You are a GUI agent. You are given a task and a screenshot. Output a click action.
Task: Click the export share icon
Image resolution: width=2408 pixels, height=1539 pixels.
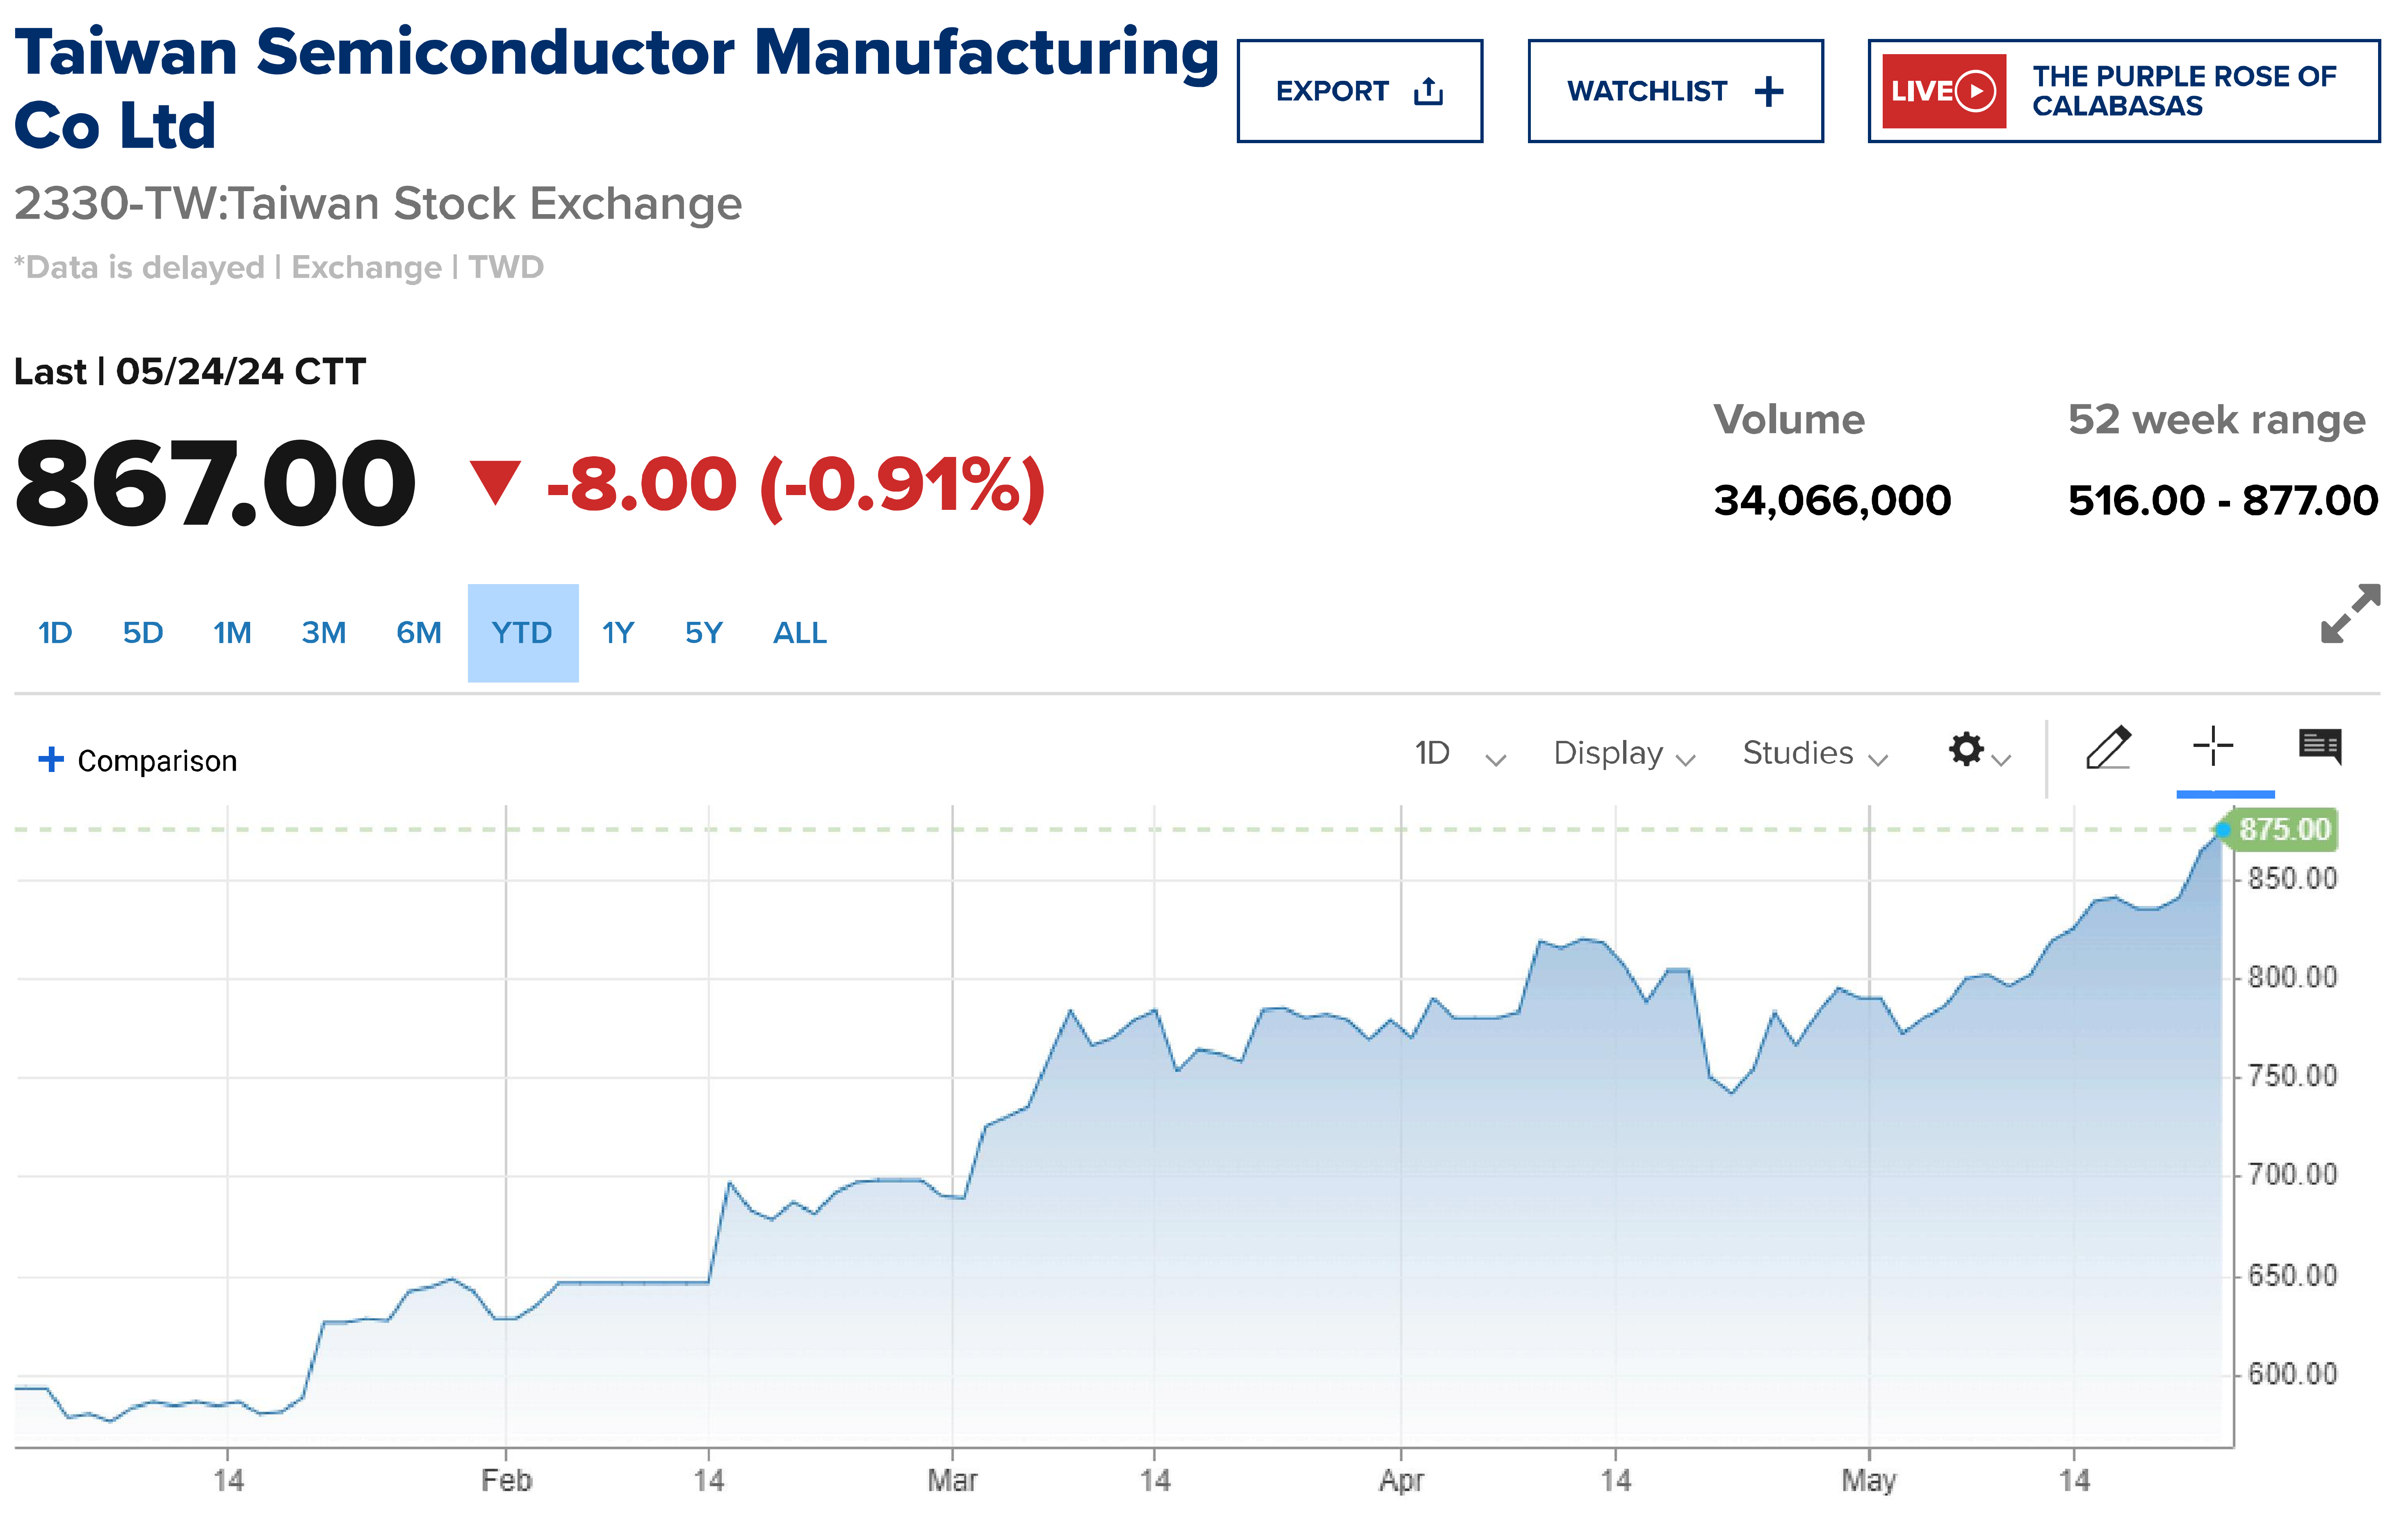tap(1428, 92)
